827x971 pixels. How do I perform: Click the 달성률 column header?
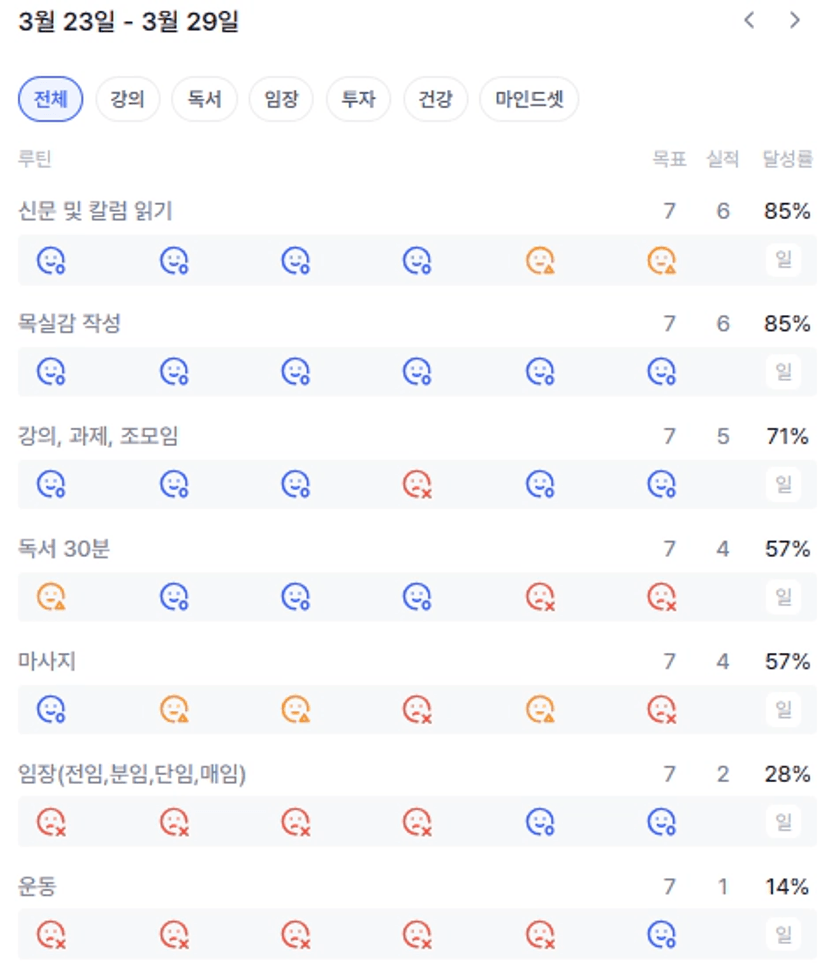pos(787,159)
